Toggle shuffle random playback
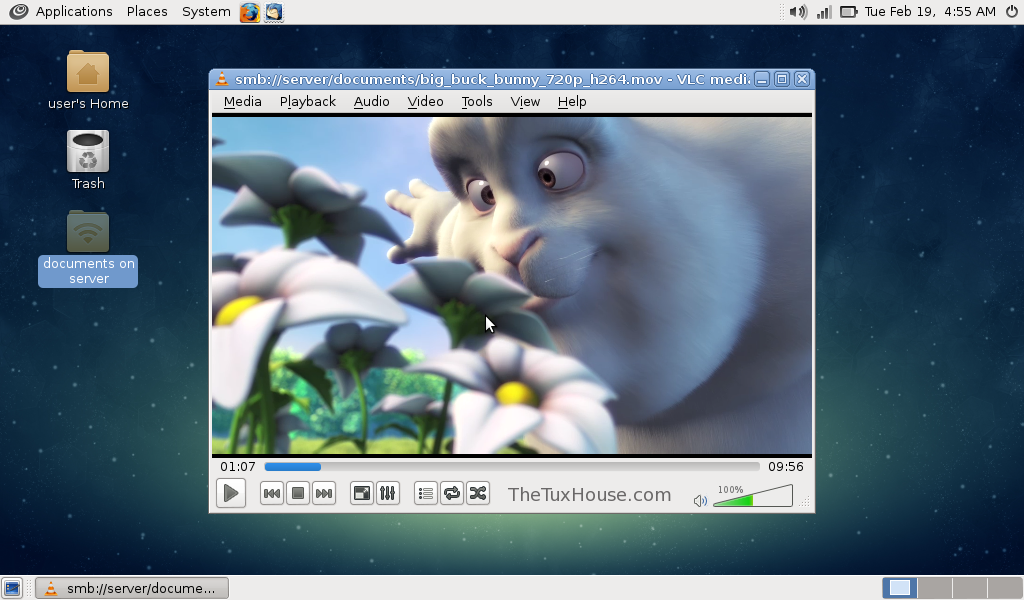1024x600 pixels. point(478,494)
